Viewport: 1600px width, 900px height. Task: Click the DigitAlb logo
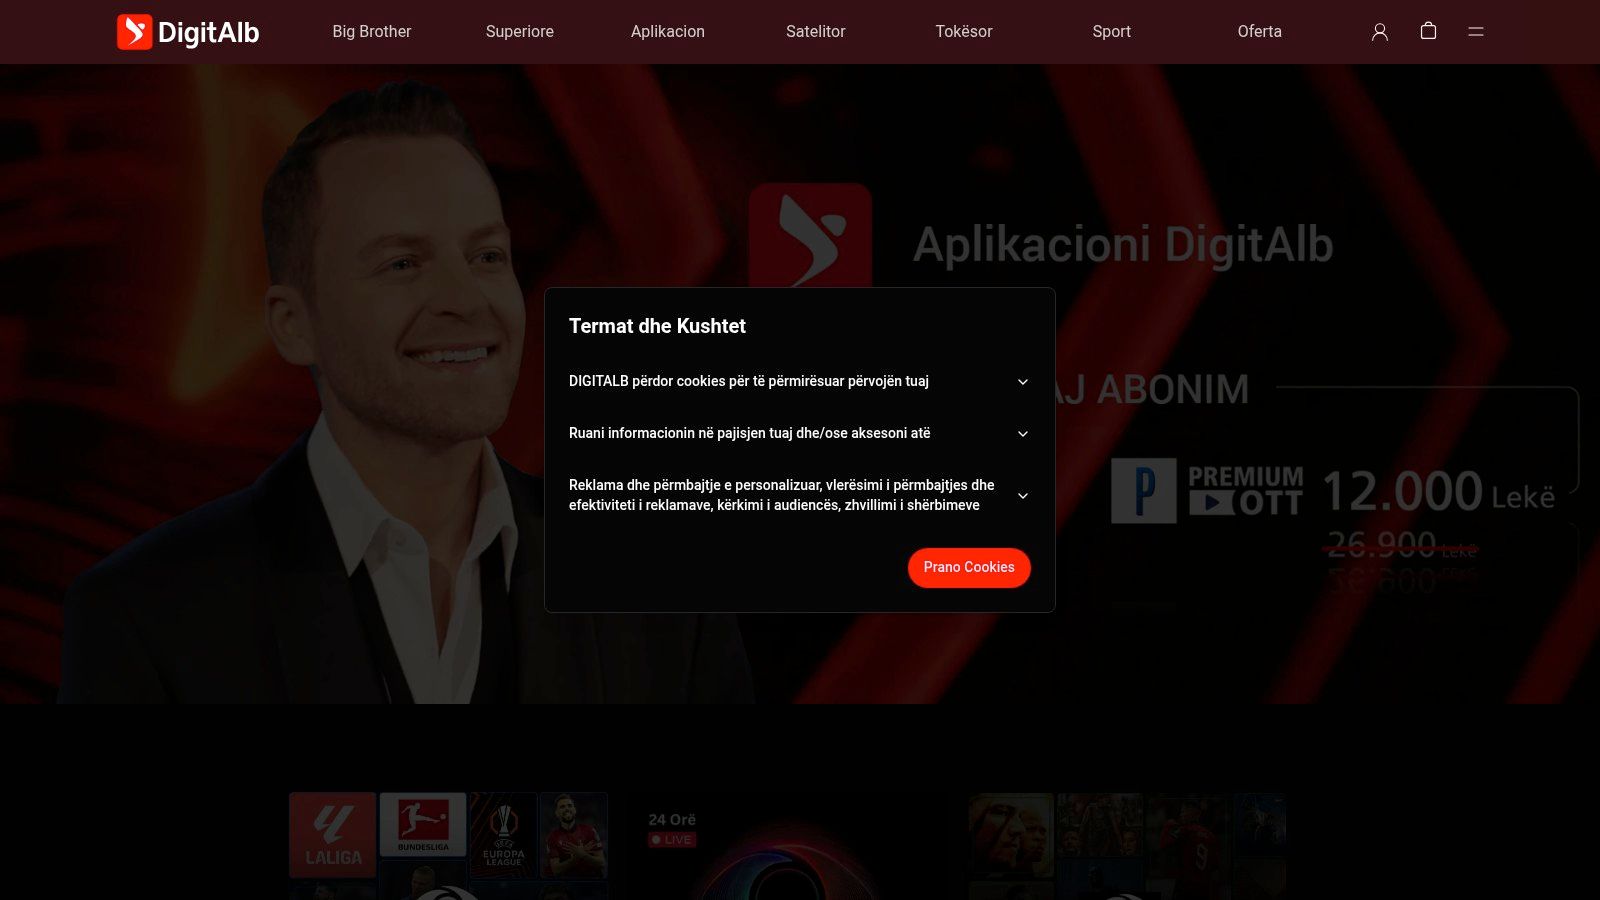pyautogui.click(x=188, y=31)
